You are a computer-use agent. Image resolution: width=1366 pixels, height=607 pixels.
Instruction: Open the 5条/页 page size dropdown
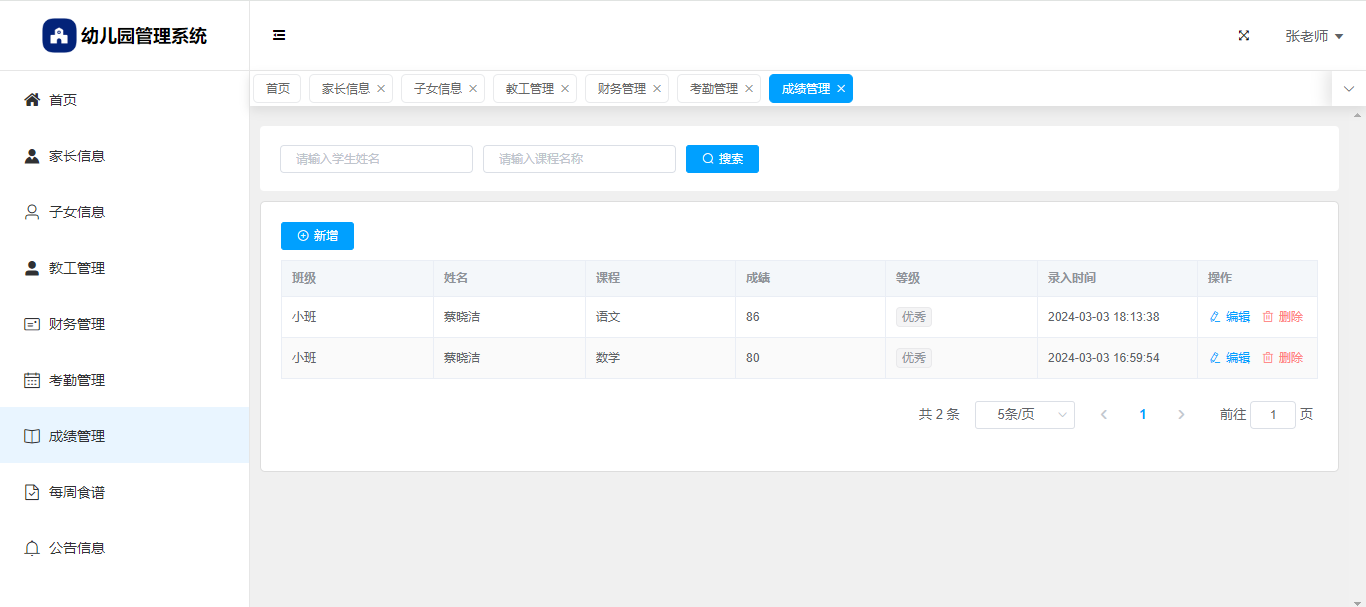pyautogui.click(x=1024, y=415)
